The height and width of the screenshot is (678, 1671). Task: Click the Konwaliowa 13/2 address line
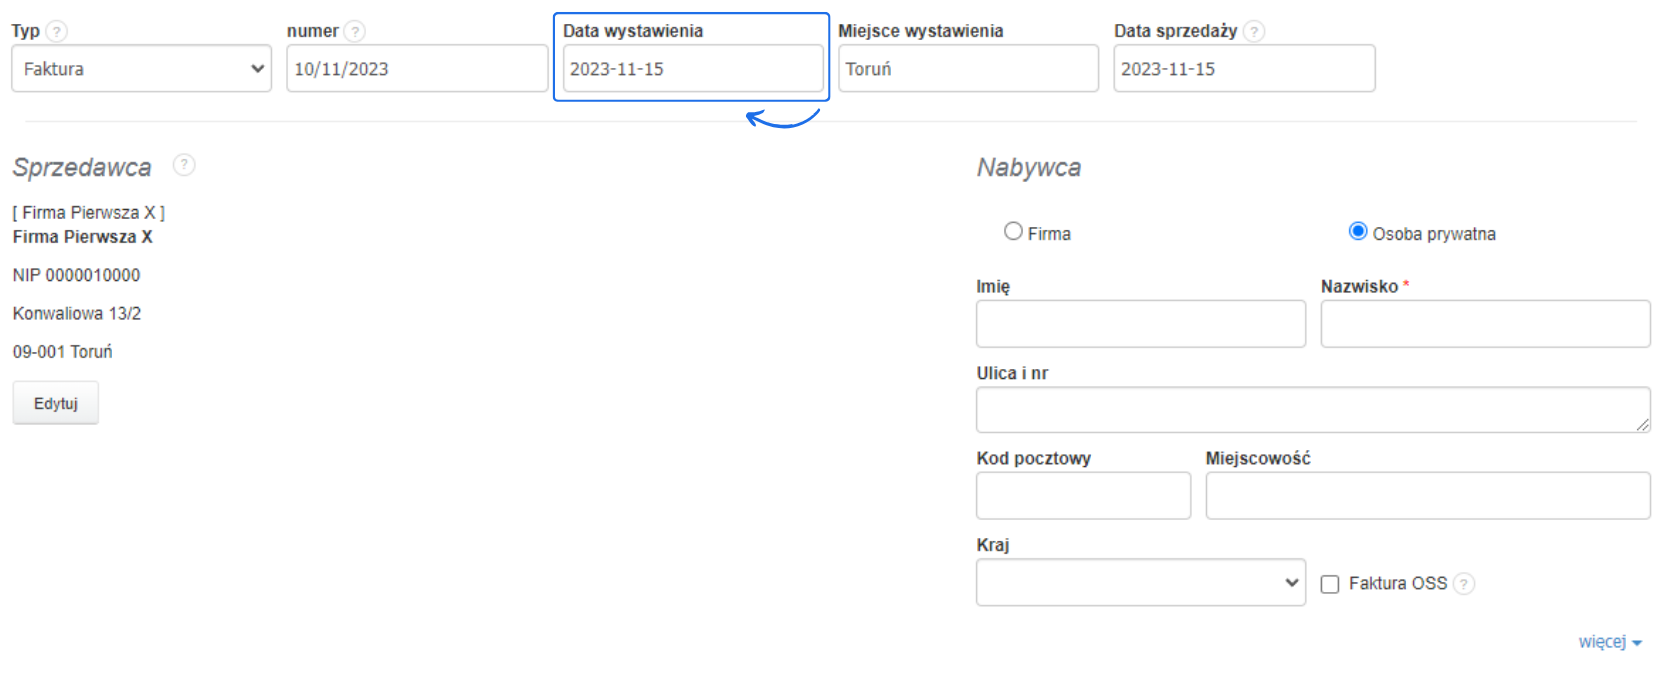[77, 313]
